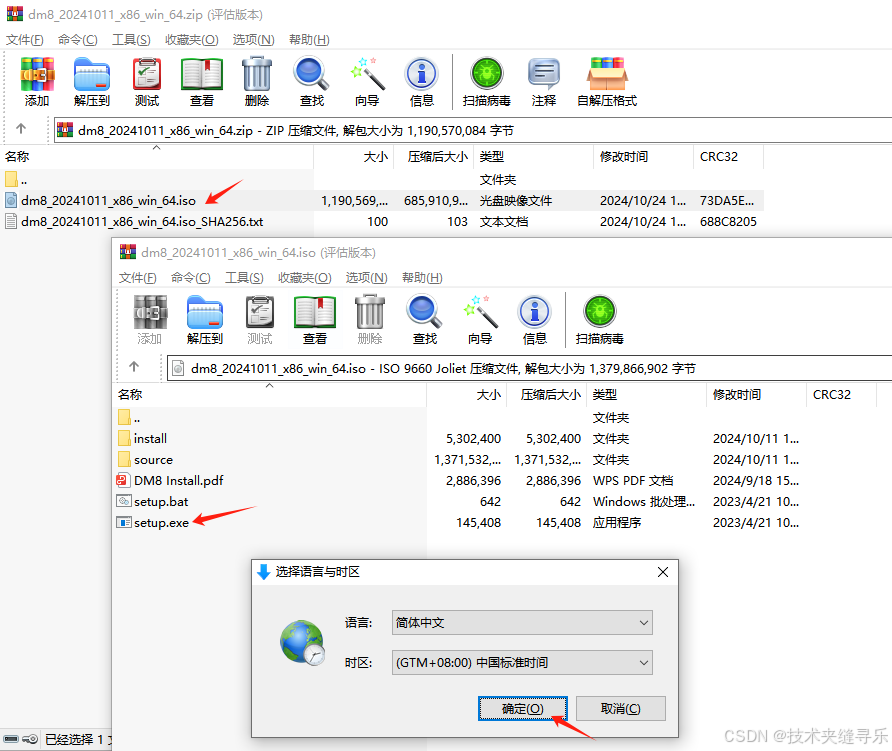Close the 选择语言与时区 dialog
Image resolution: width=892 pixels, height=751 pixels.
(663, 572)
